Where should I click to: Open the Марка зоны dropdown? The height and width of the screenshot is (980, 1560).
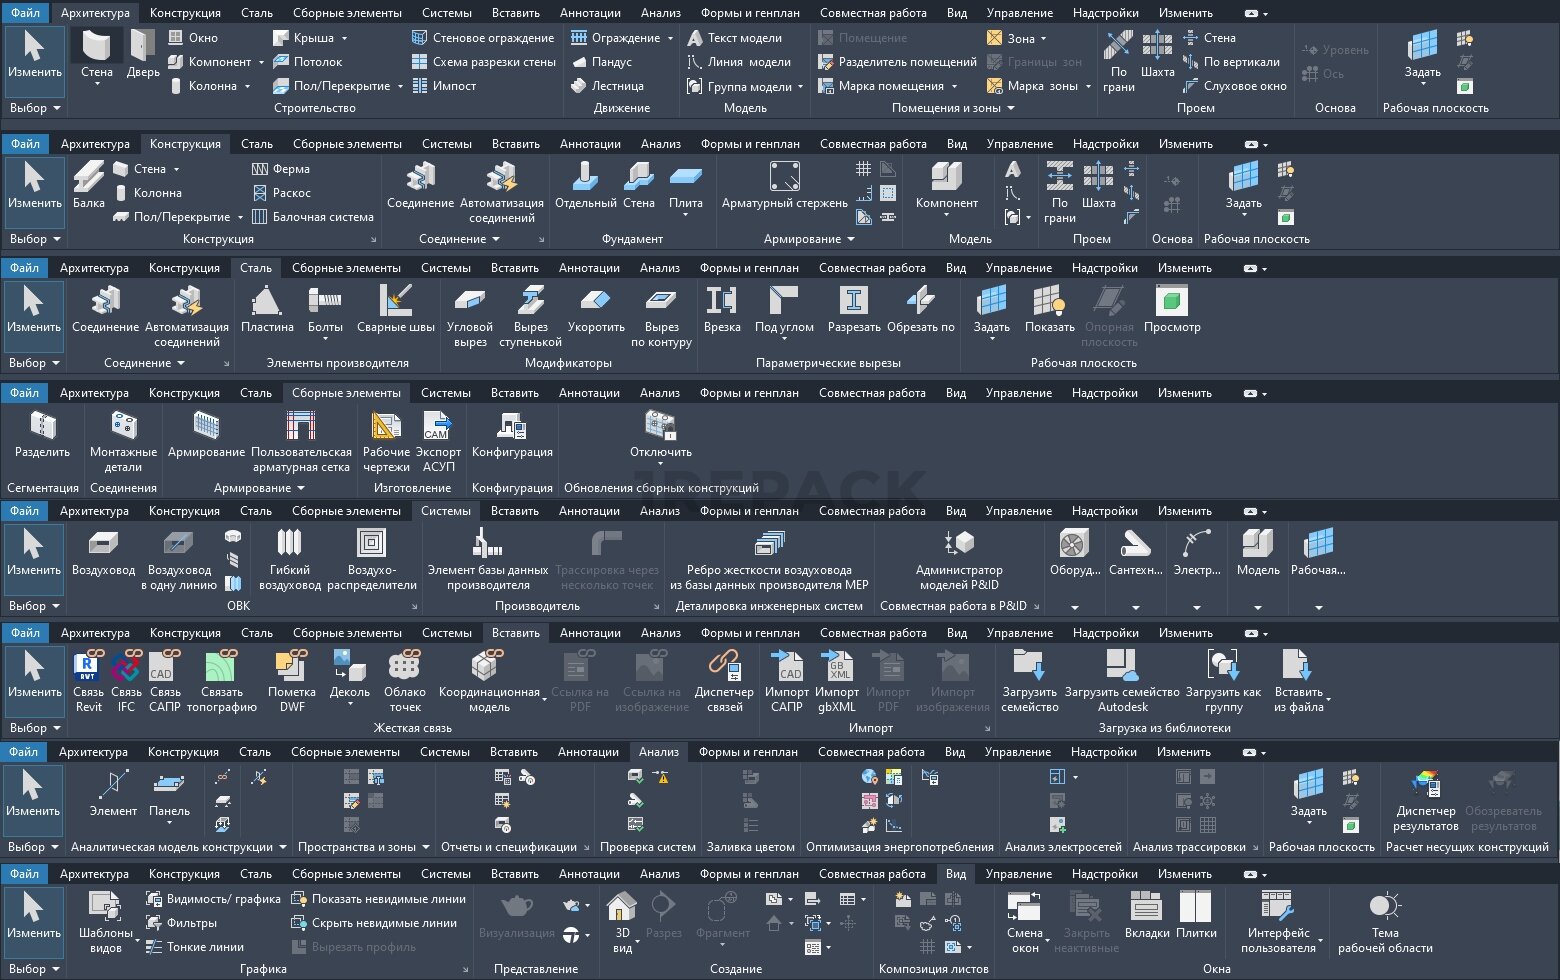[x=1087, y=86]
